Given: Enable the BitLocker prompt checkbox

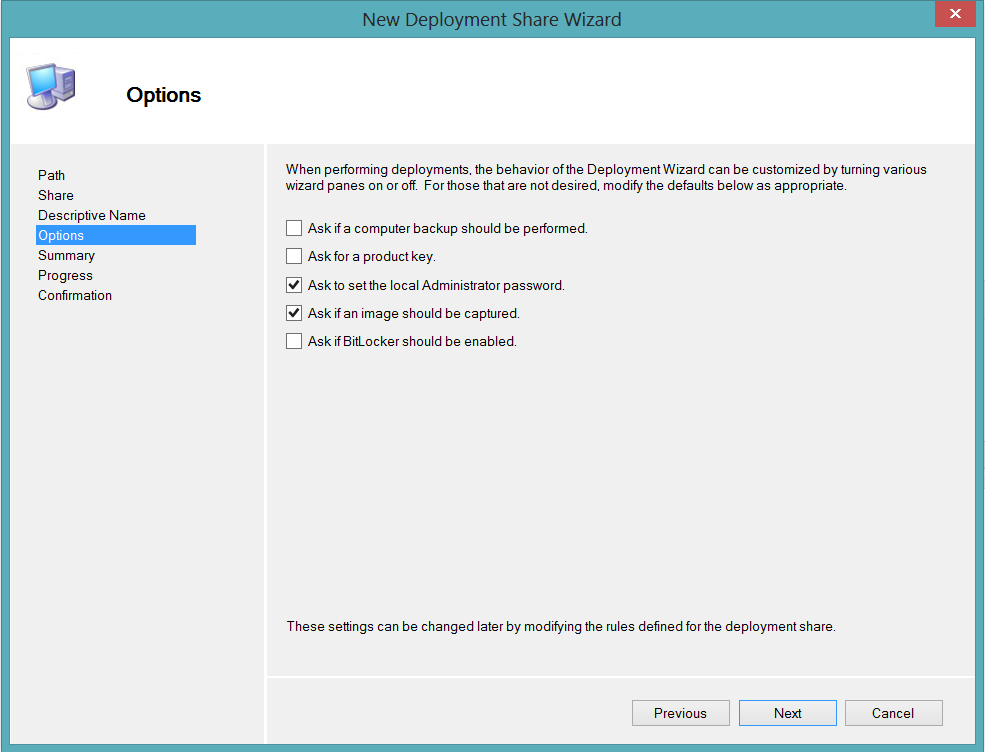Looking at the screenshot, I should click(294, 341).
